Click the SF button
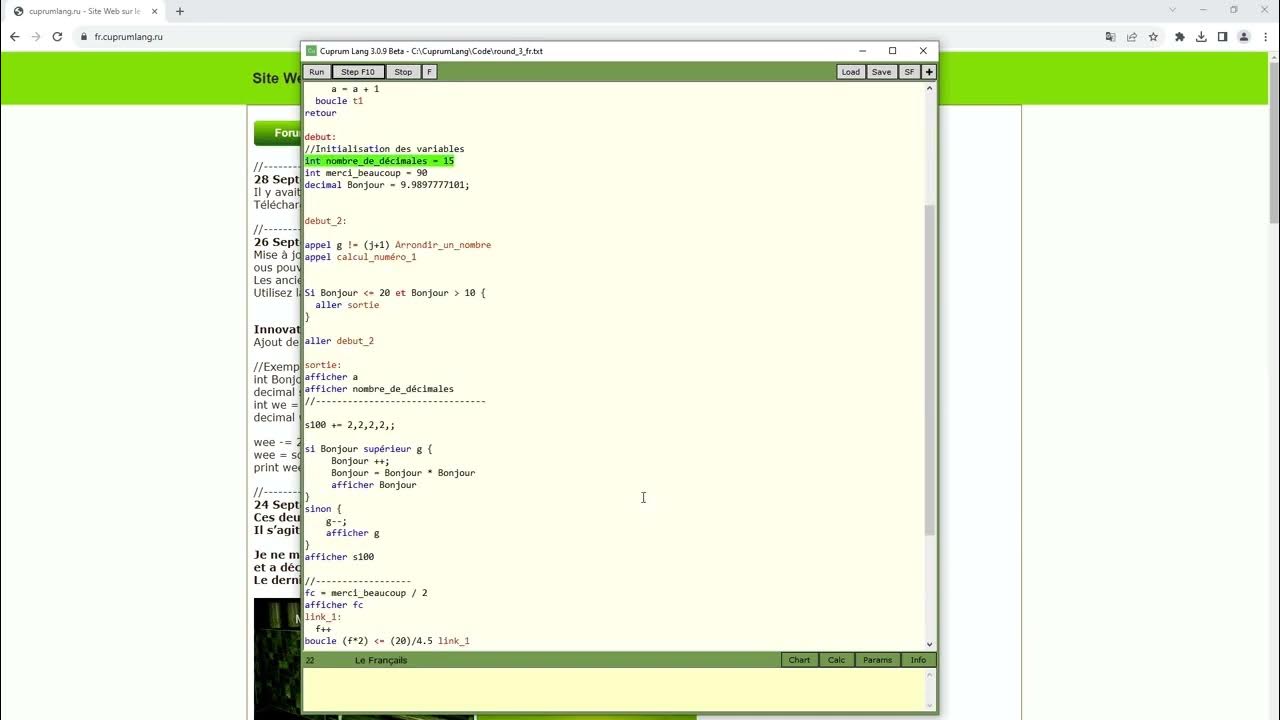The image size is (1280, 720). (909, 72)
